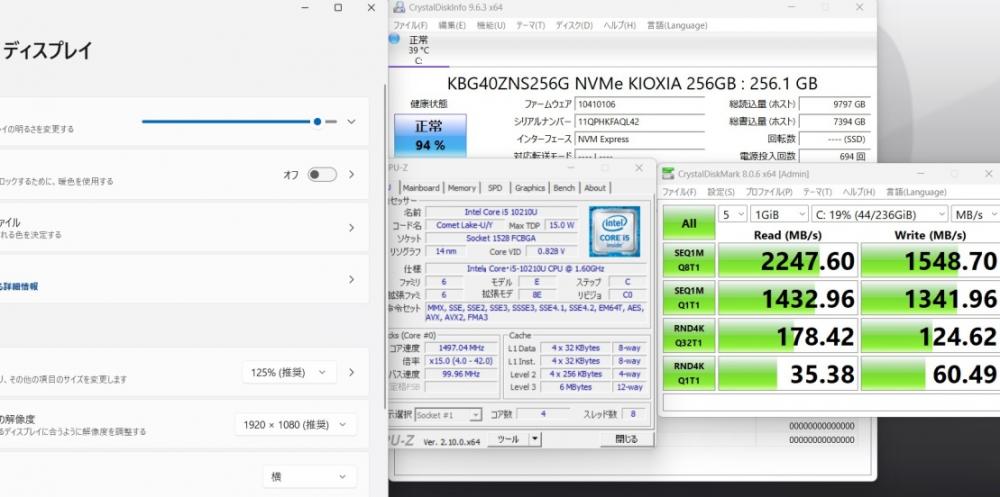Image resolution: width=1000 pixels, height=497 pixels.
Task: Open 編集(E) menu in CrystalDiskInfo
Action: [452, 26]
